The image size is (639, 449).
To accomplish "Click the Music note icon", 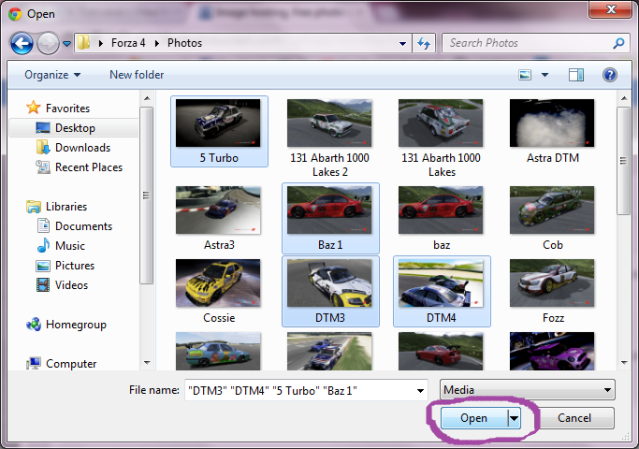I will [43, 245].
